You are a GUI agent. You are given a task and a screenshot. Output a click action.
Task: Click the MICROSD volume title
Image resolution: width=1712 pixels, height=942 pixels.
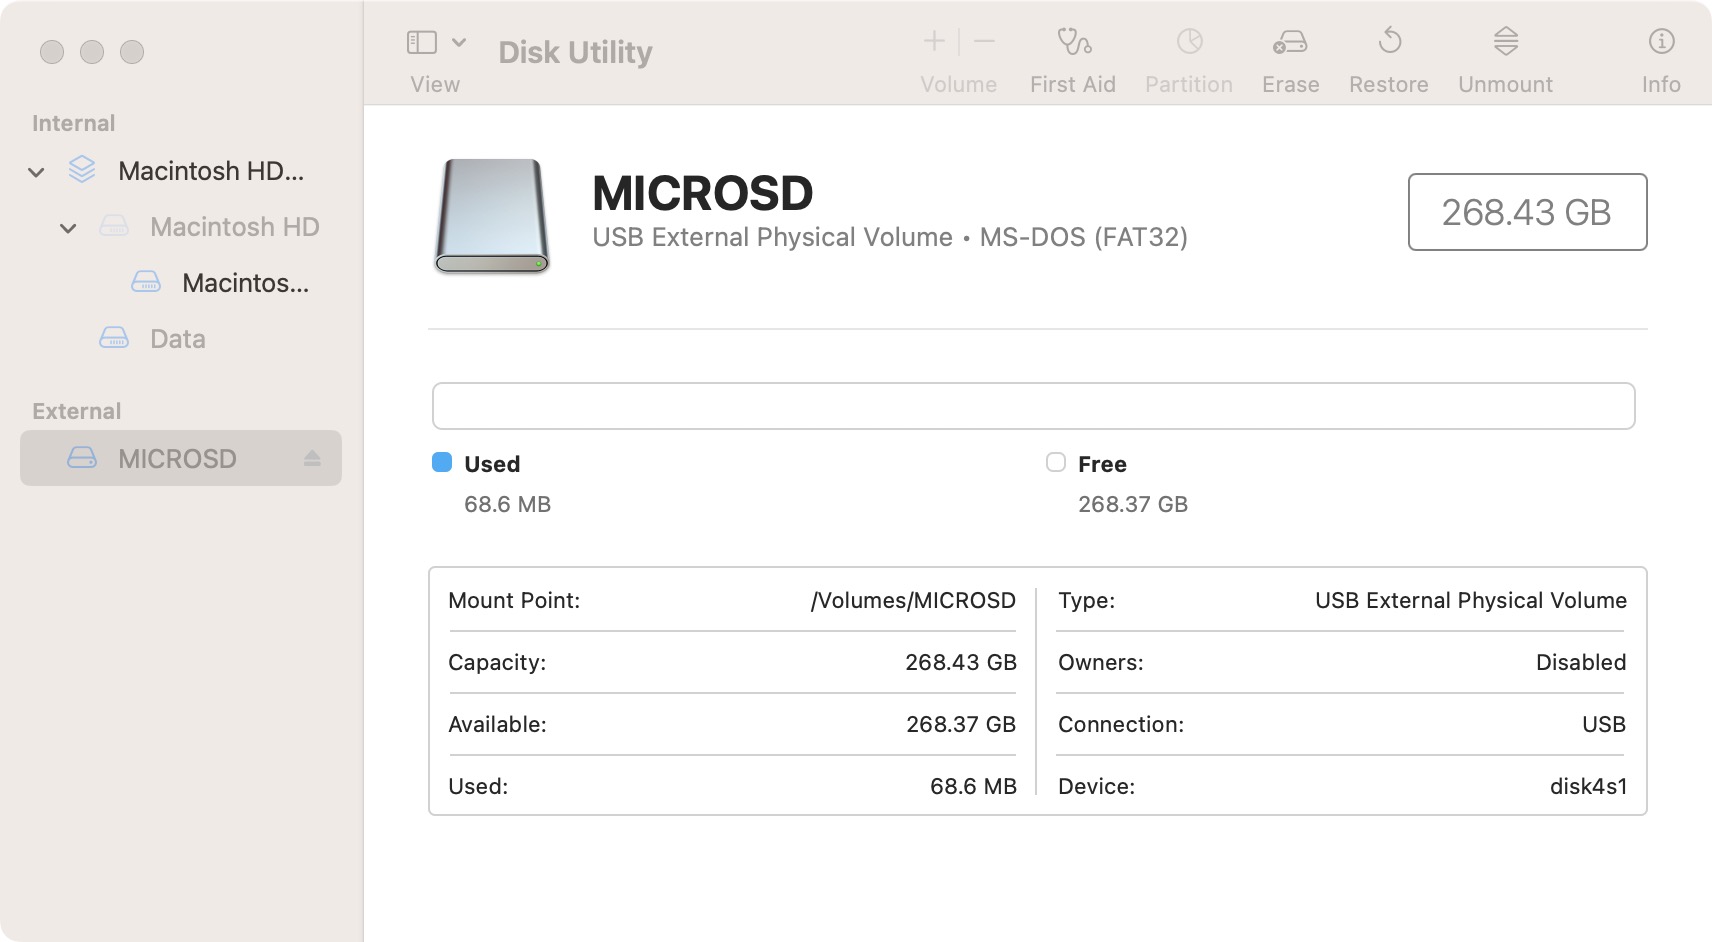tap(703, 193)
